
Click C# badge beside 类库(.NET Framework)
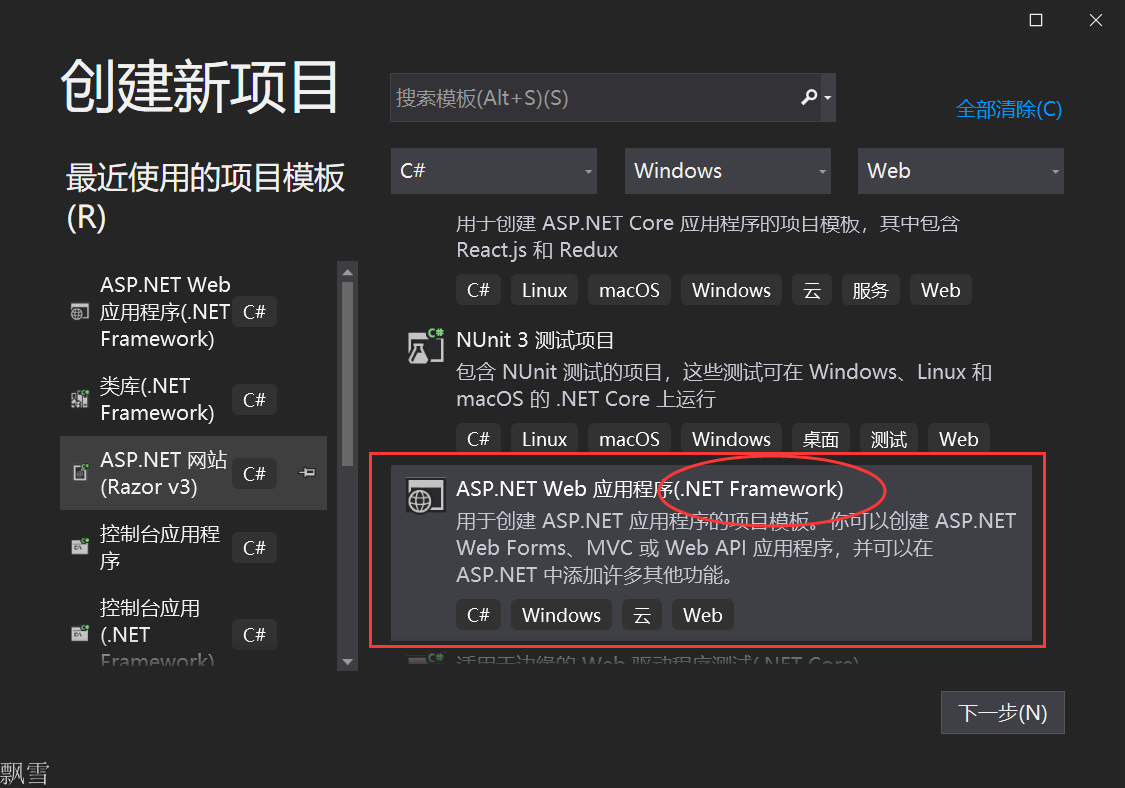[255, 399]
